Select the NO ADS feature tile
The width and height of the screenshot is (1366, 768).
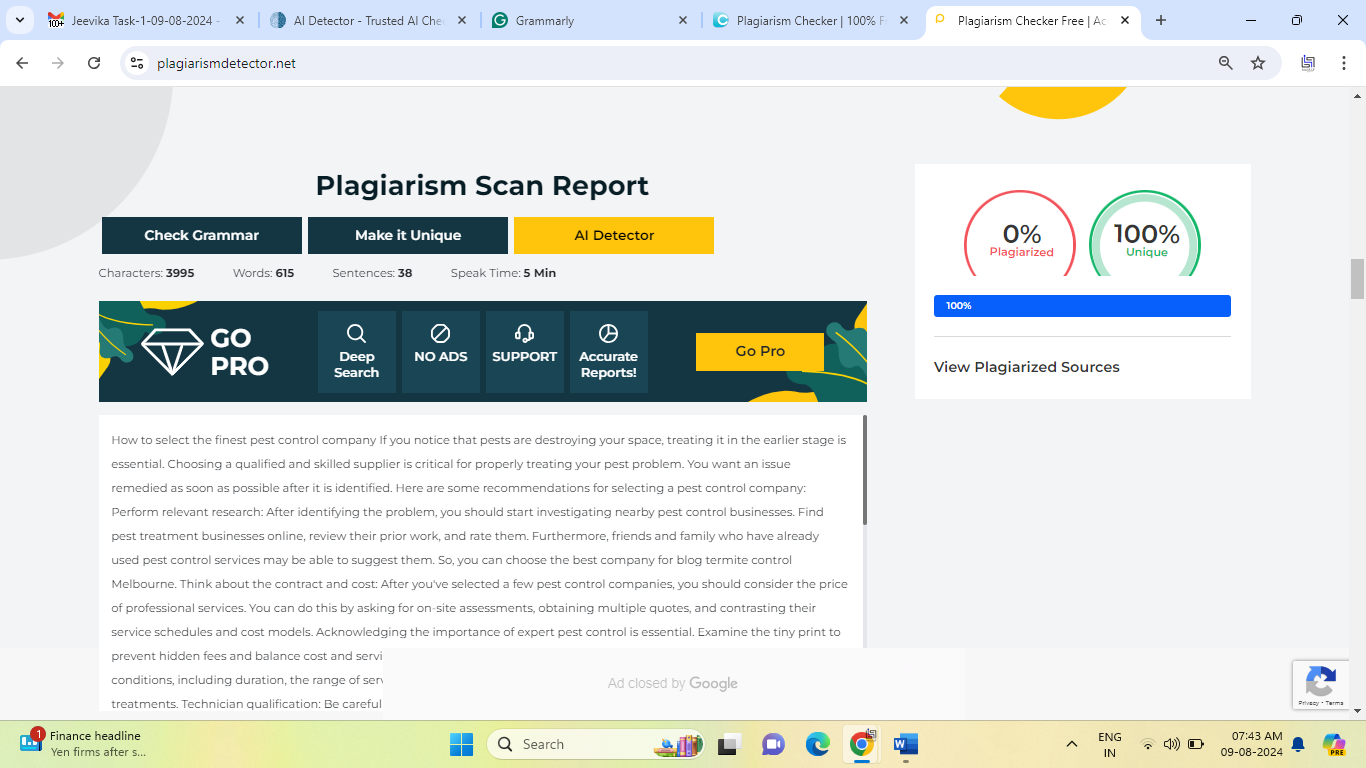pos(441,352)
